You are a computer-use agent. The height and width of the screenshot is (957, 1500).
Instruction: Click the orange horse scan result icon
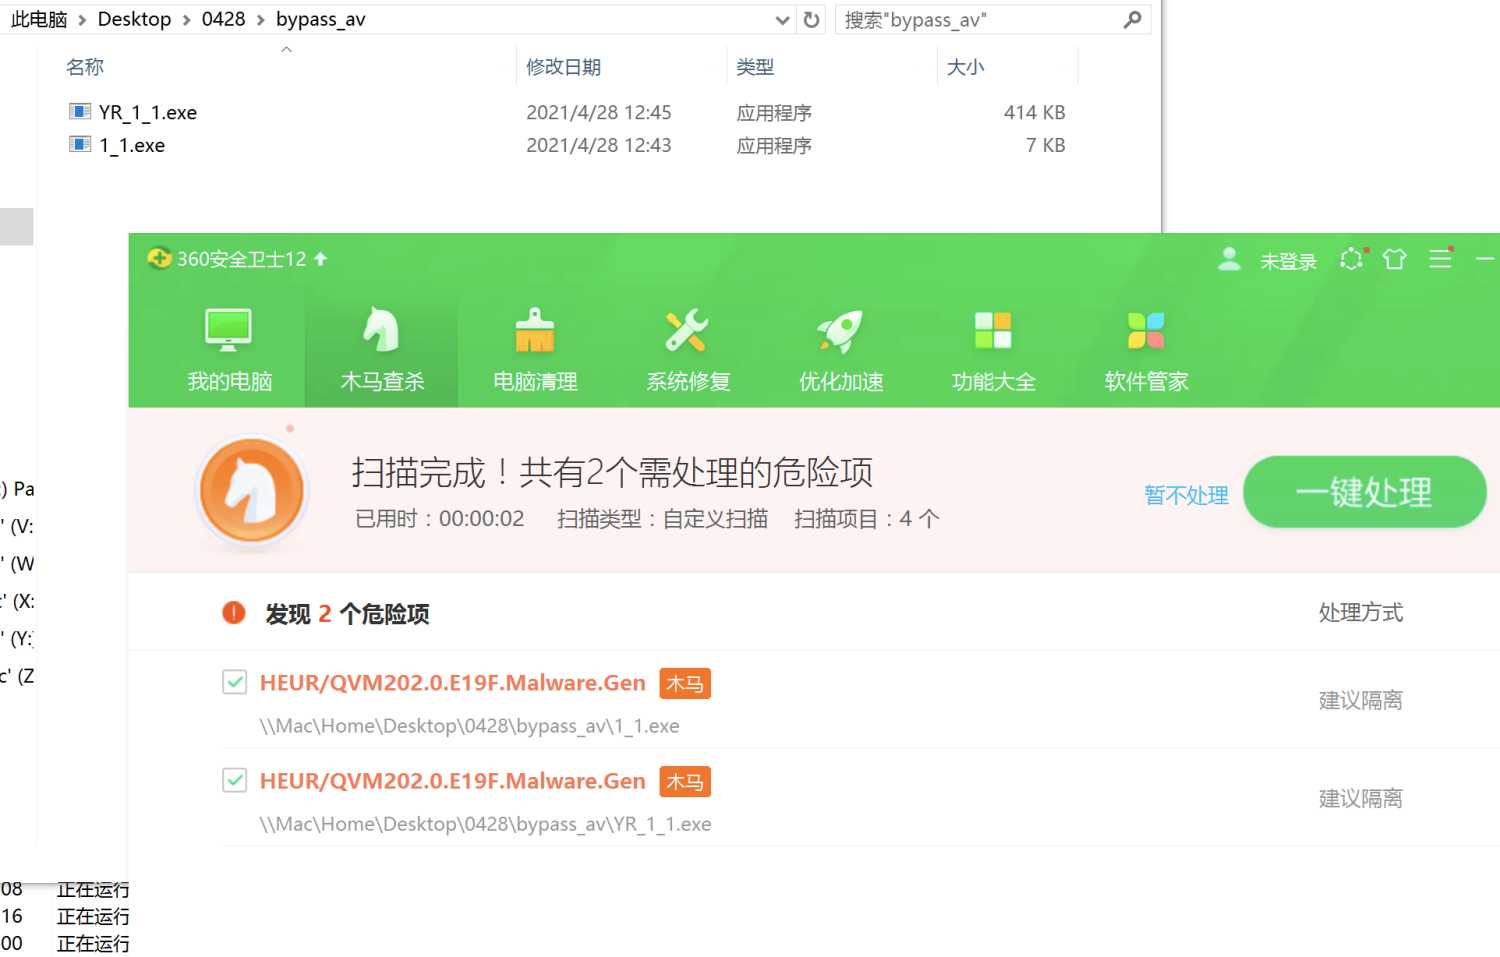pos(252,491)
